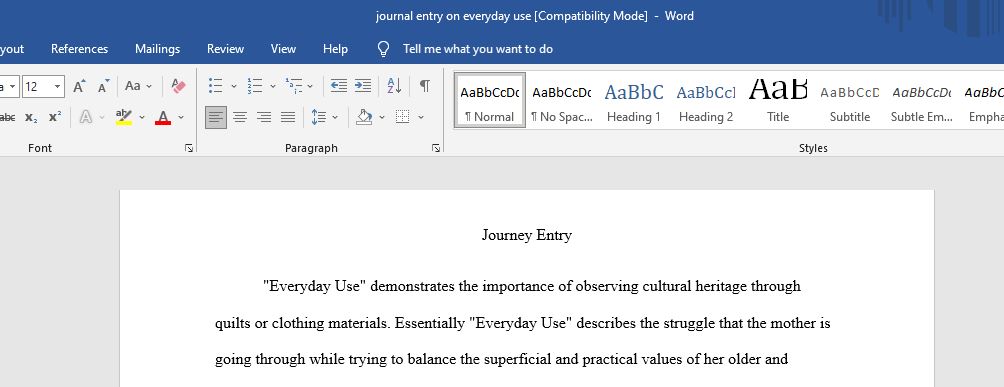The width and height of the screenshot is (1004, 387).
Task: Click the Numbering list icon
Action: pos(255,86)
